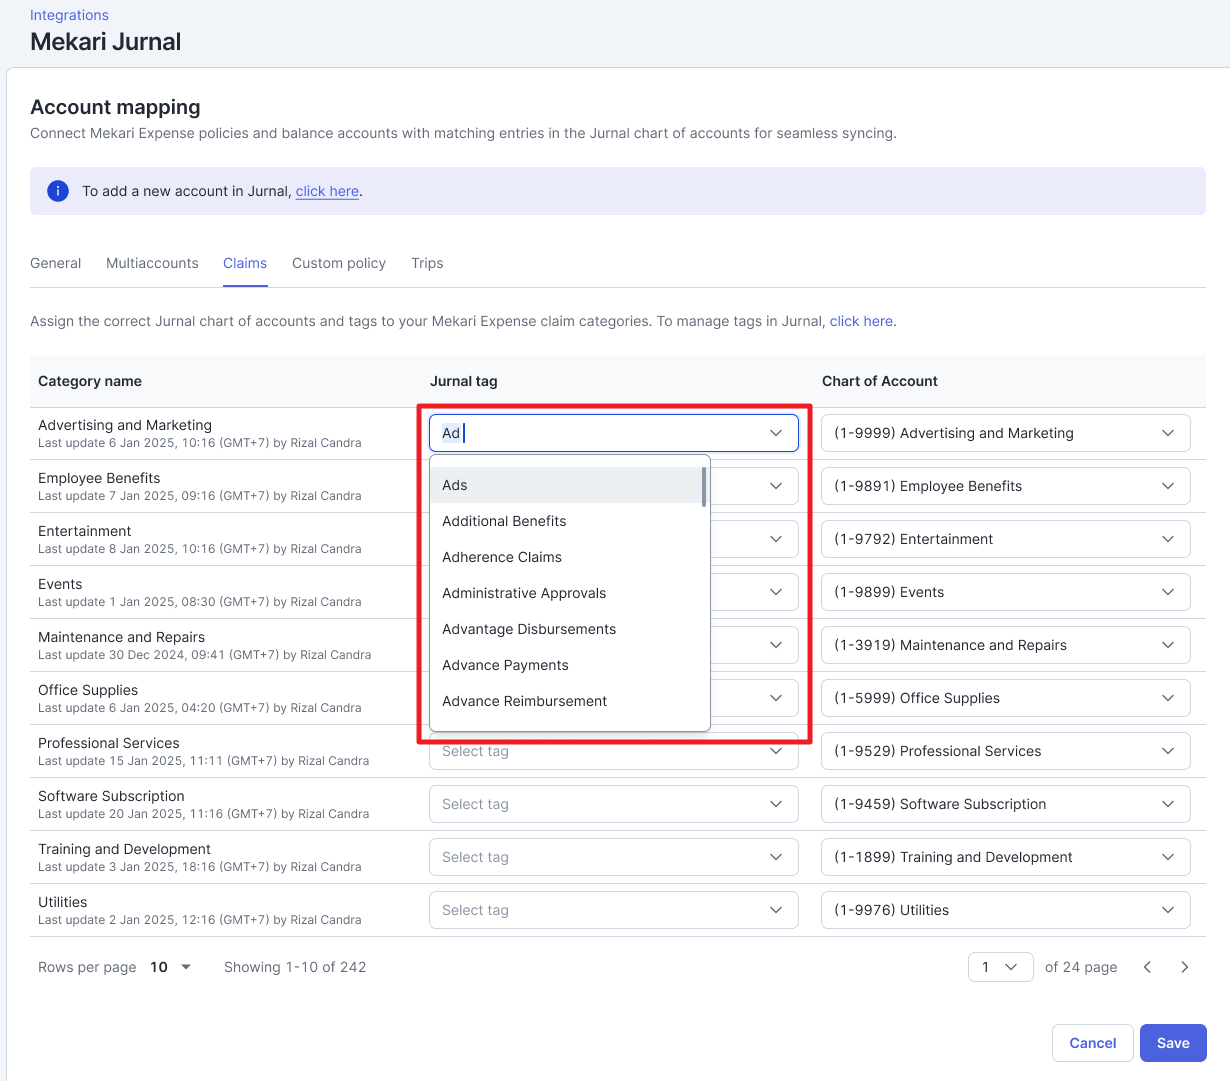
Task: Open Chart of Account dropdown for Entertainment
Action: 1006,539
